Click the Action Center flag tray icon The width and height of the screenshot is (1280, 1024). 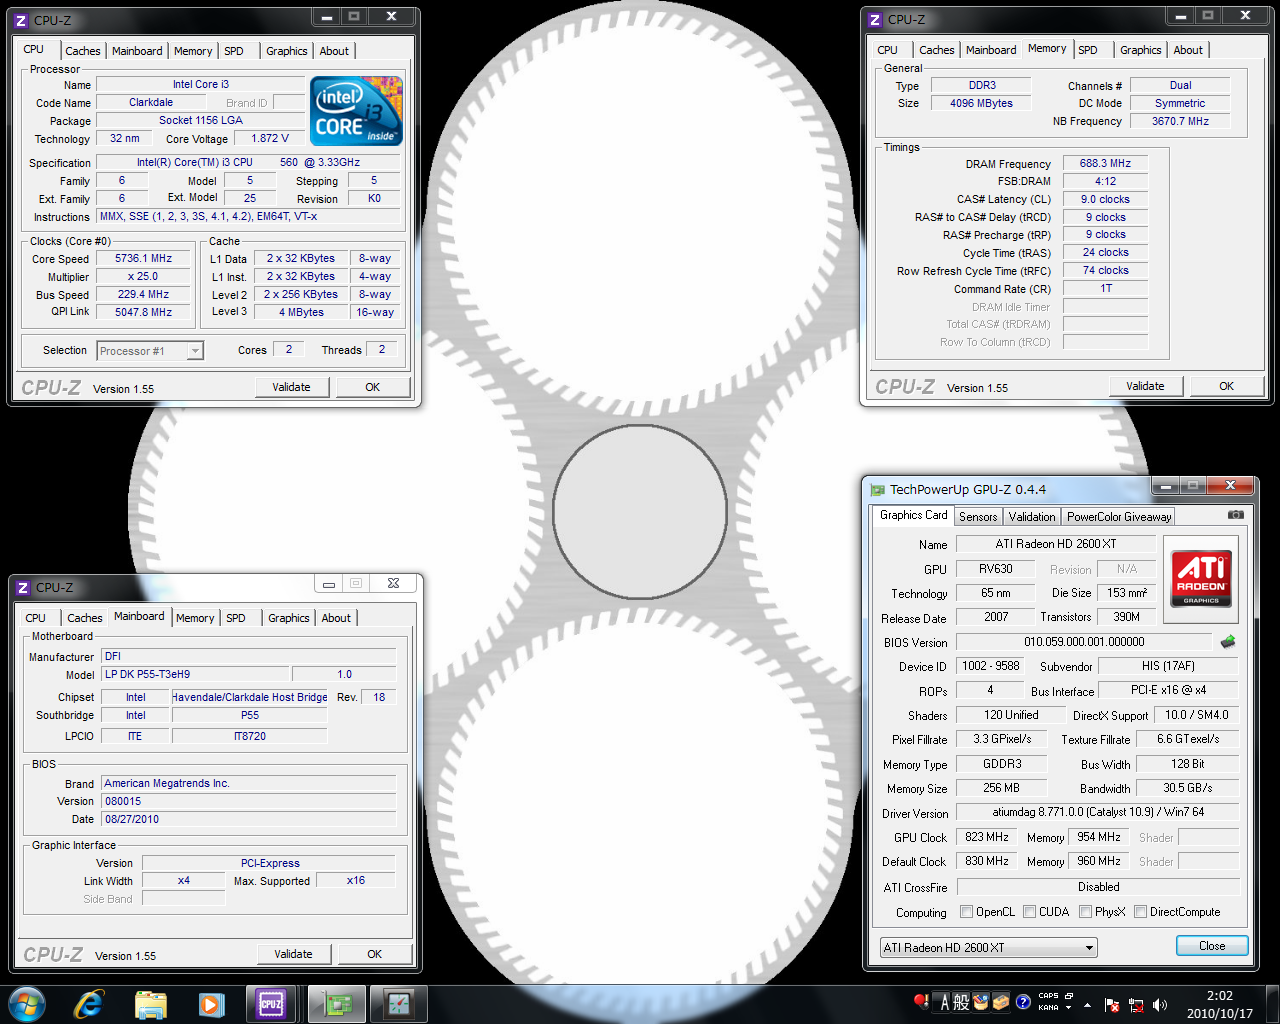click(x=1111, y=1005)
